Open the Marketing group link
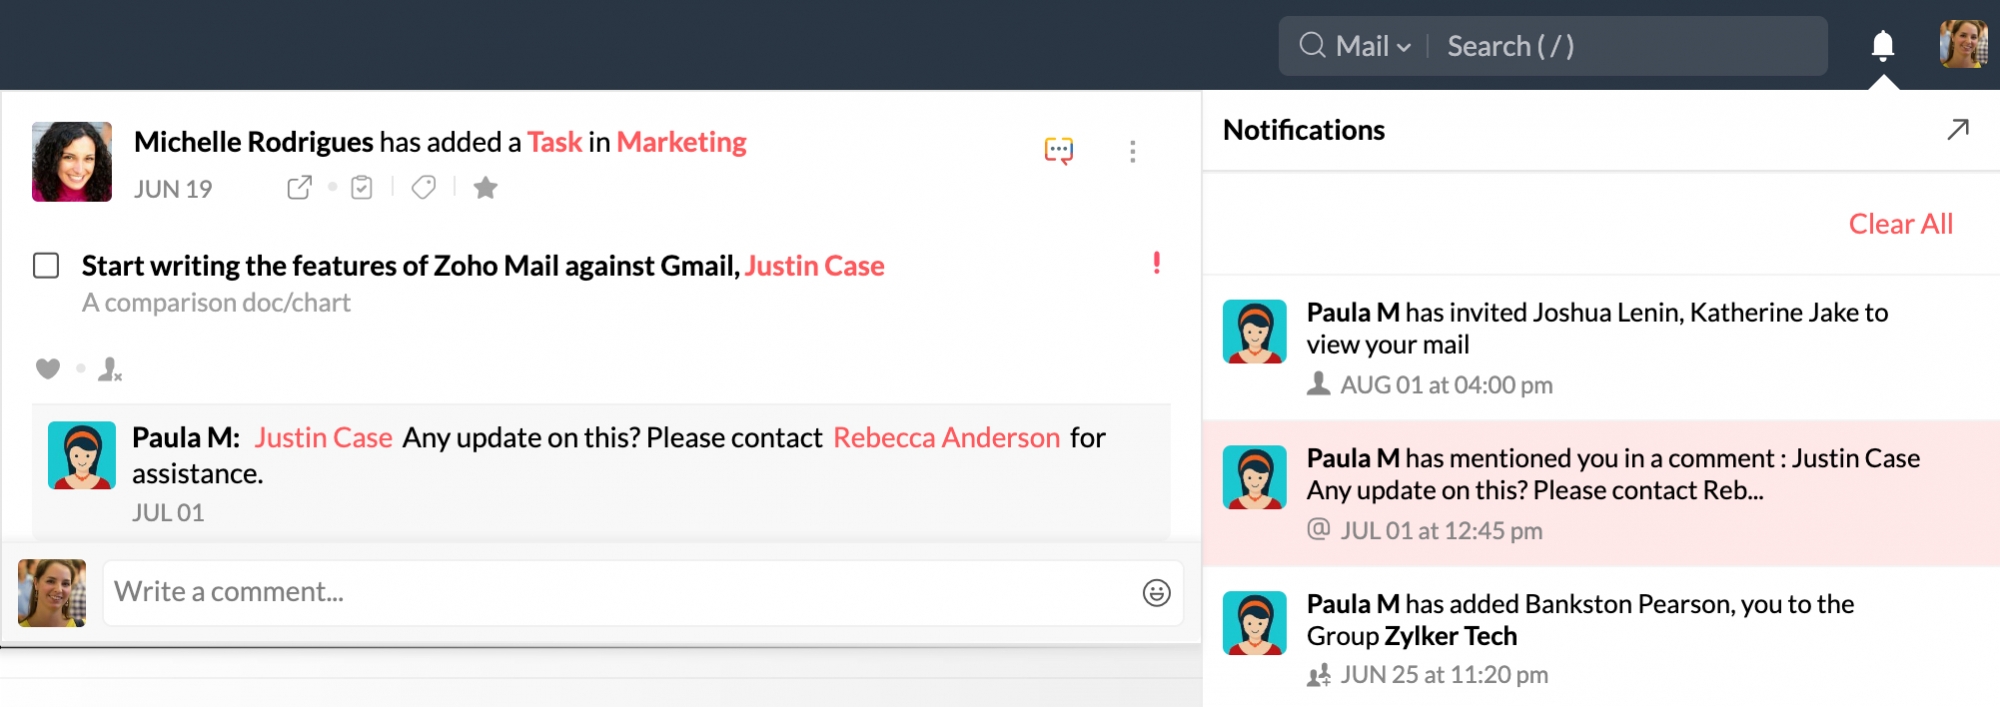 [681, 142]
